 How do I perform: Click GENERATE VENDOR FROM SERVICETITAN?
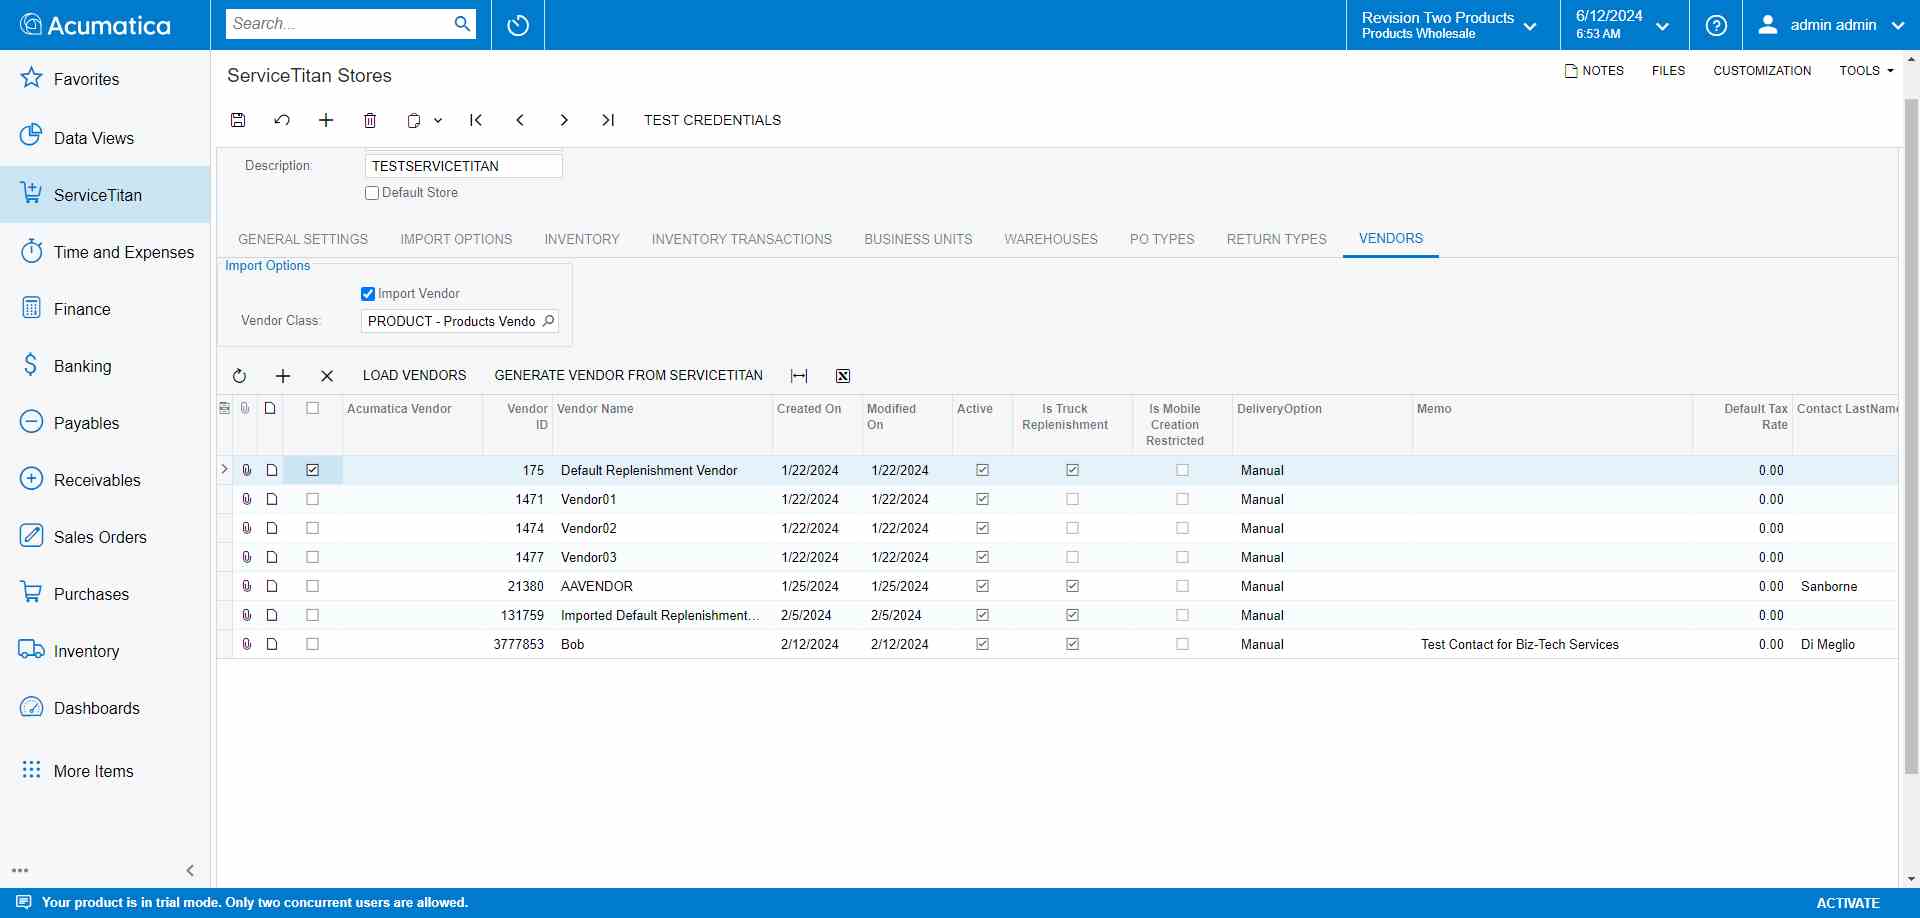628,376
